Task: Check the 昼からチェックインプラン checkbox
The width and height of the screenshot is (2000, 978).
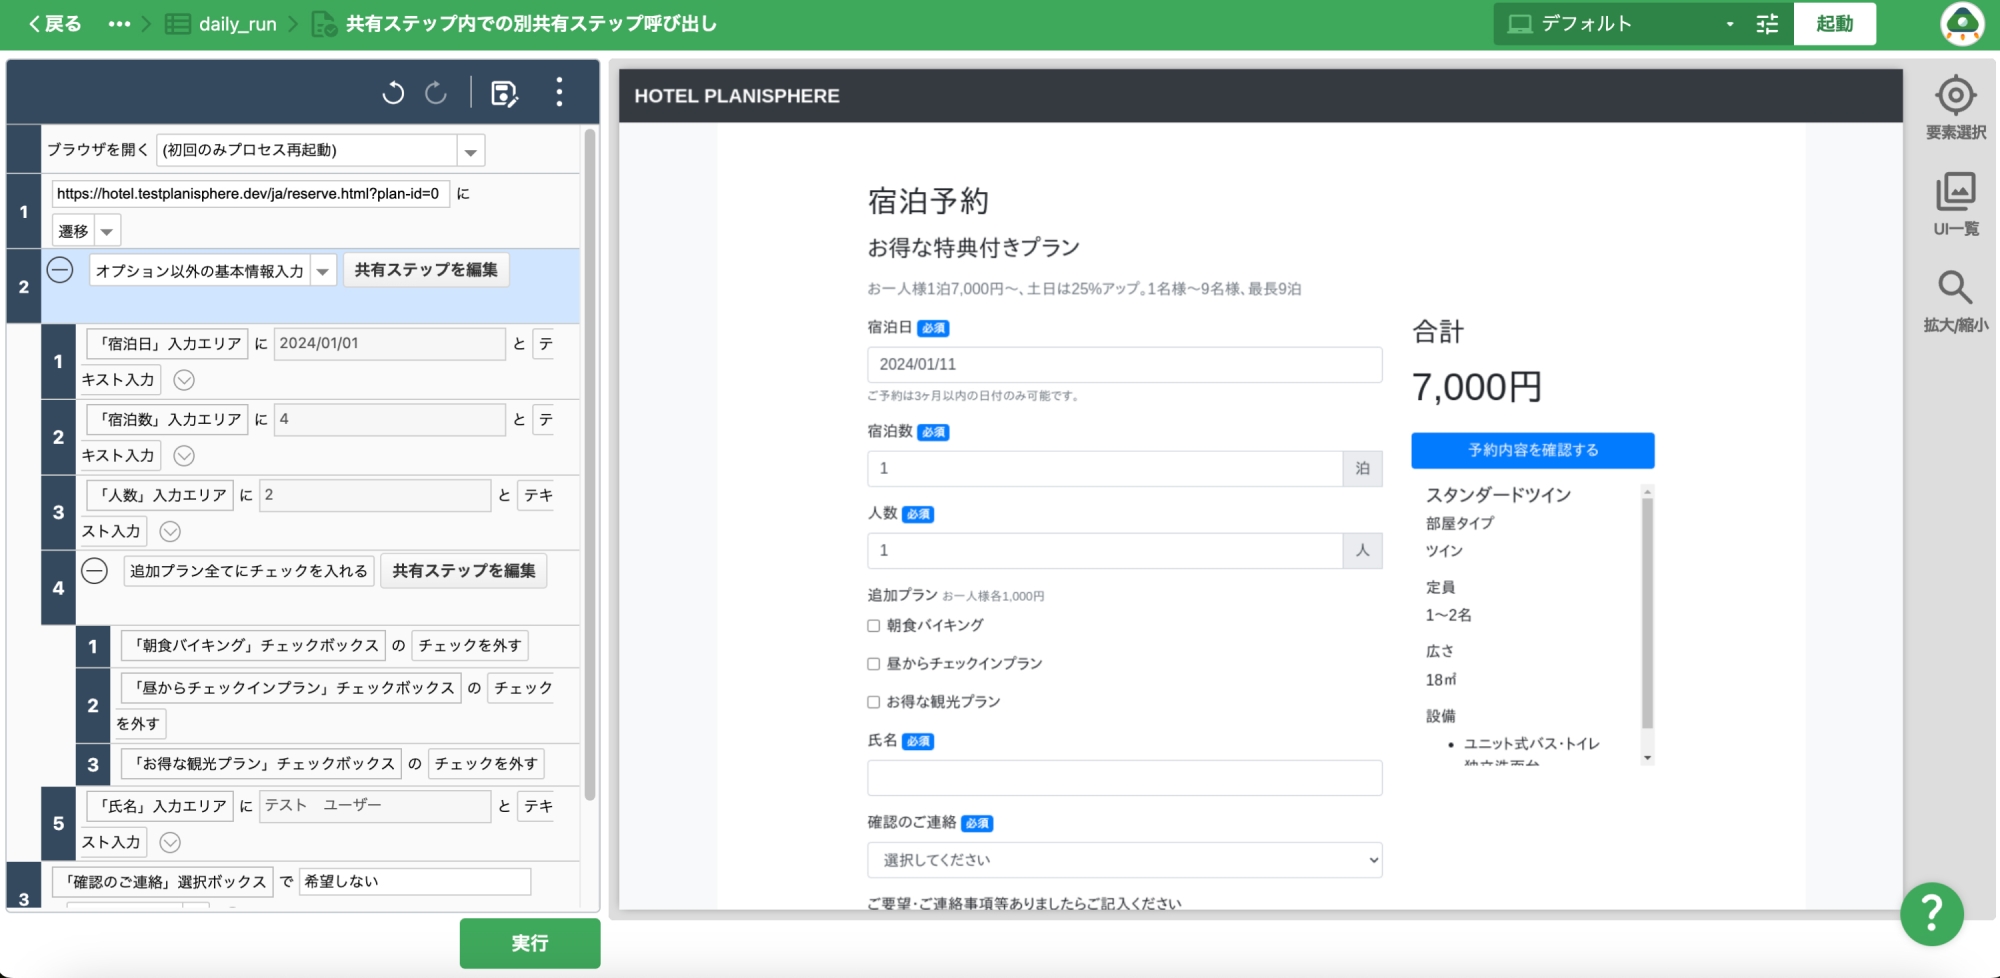Action: click(874, 664)
